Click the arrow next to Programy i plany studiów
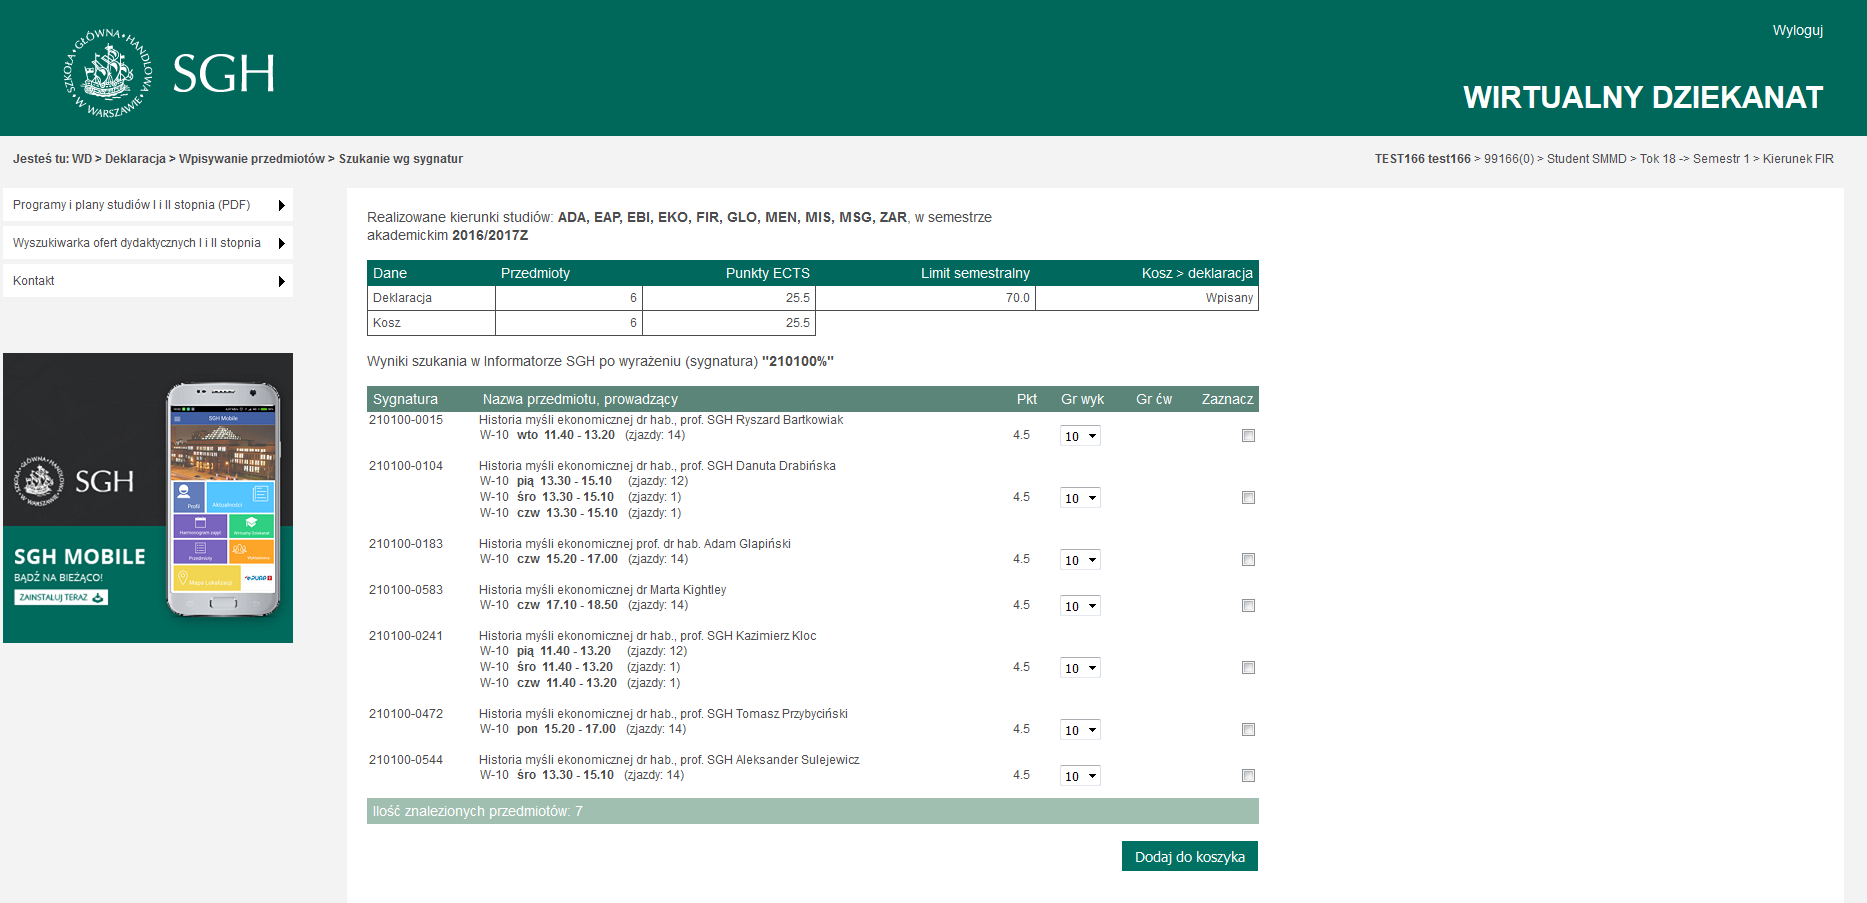1867x903 pixels. coord(282,205)
